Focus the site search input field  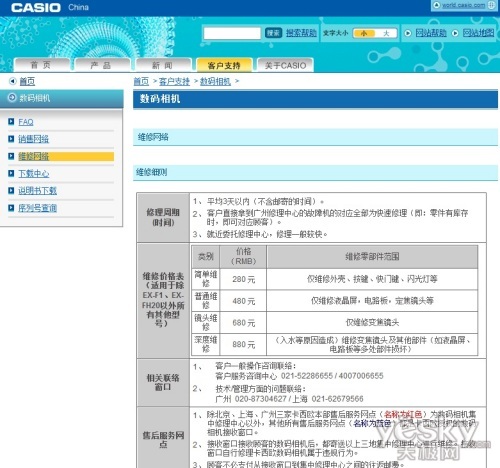pyautogui.click(x=232, y=33)
